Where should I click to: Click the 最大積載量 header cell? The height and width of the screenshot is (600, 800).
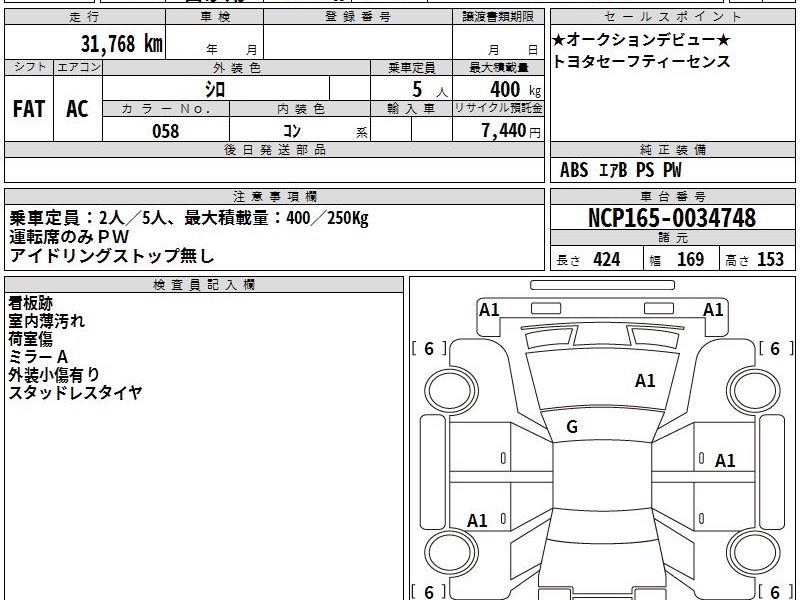tap(498, 67)
